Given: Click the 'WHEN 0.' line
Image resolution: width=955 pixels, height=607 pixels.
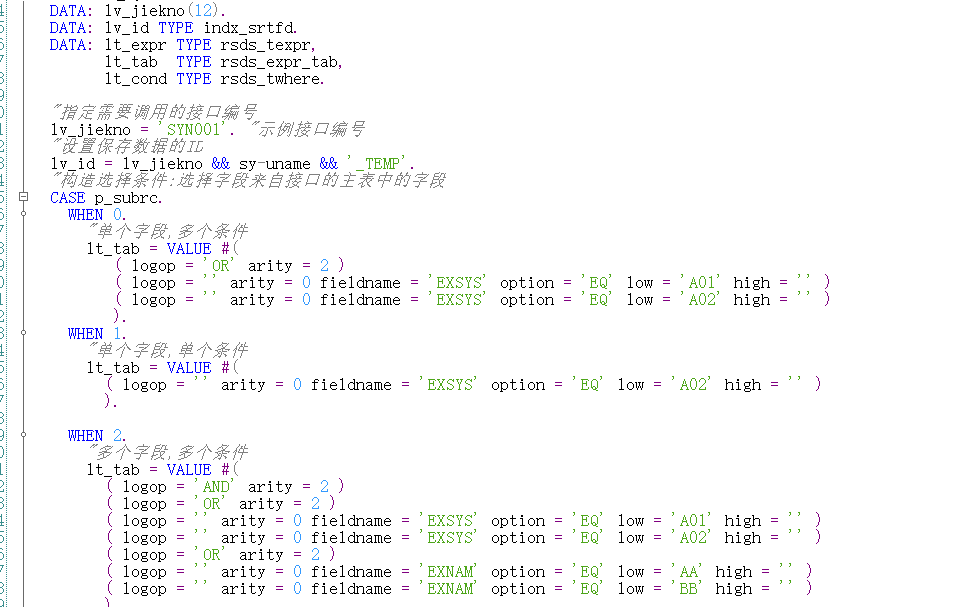Looking at the screenshot, I should pyautogui.click(x=97, y=215).
